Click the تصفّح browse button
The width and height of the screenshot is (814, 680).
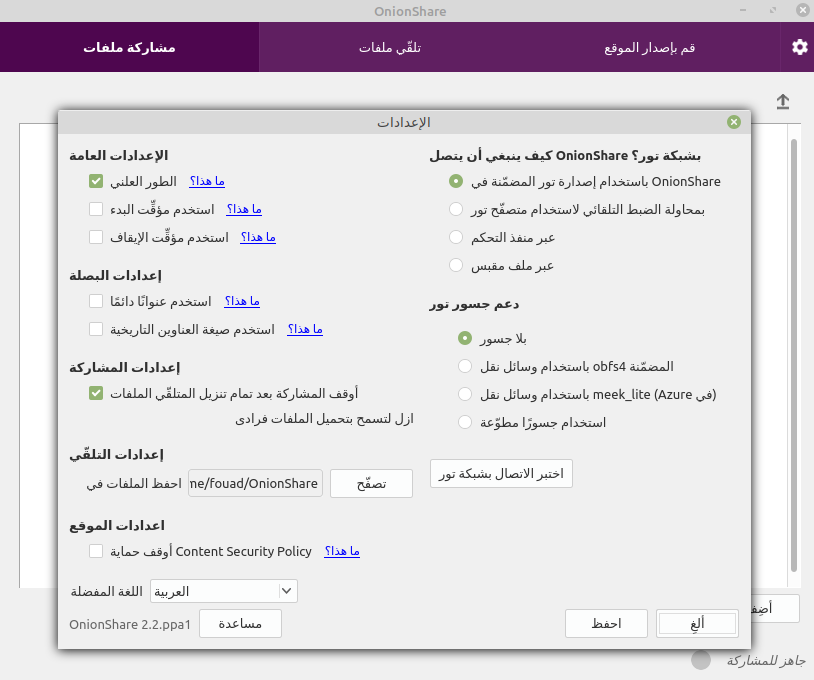pyautogui.click(x=372, y=484)
